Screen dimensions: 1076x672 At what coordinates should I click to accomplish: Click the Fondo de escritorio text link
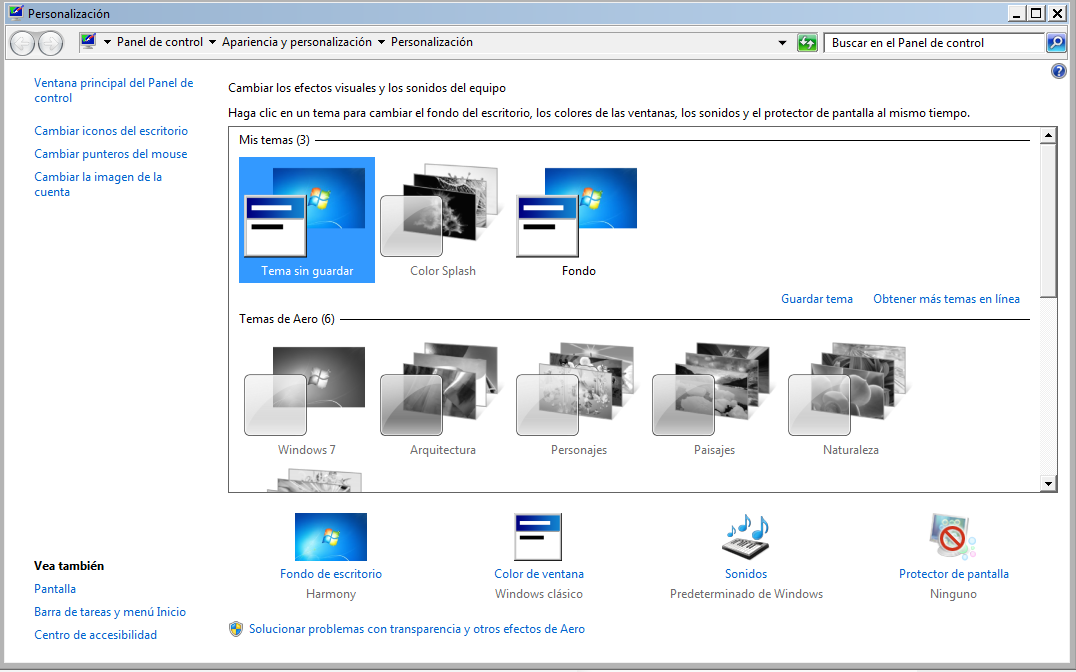[331, 574]
